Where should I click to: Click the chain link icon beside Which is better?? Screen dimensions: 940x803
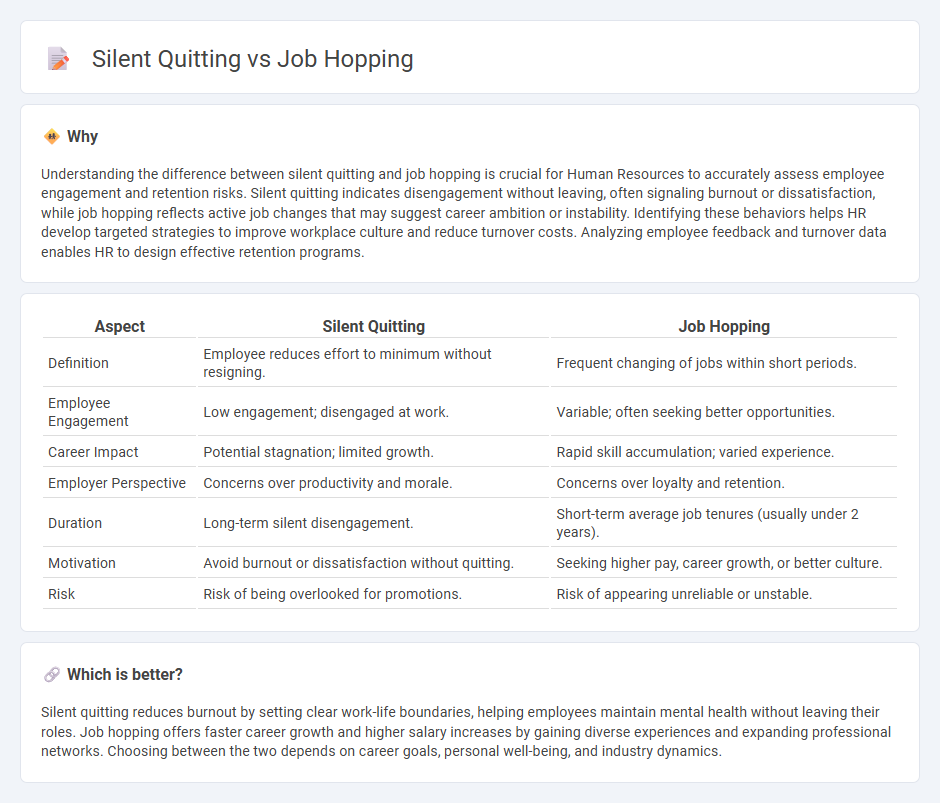click(52, 675)
